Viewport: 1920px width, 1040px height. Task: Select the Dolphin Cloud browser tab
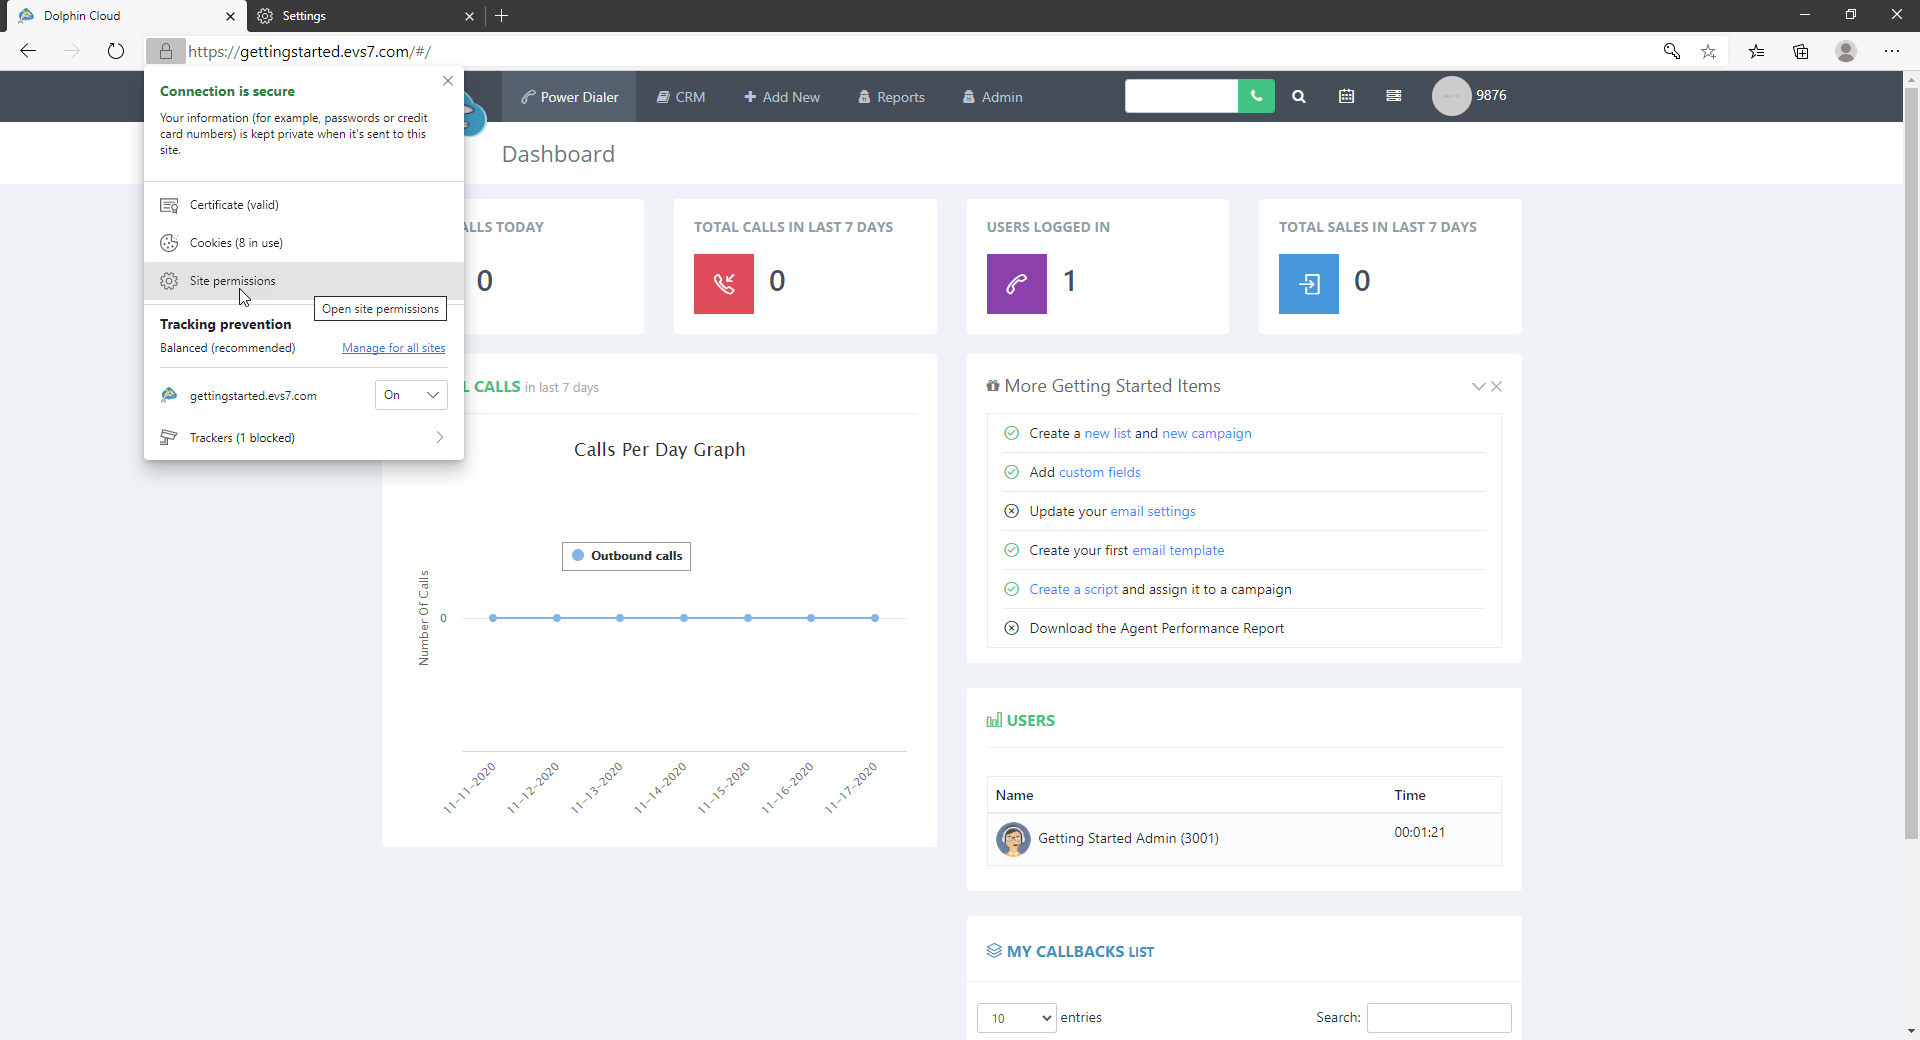coord(124,16)
